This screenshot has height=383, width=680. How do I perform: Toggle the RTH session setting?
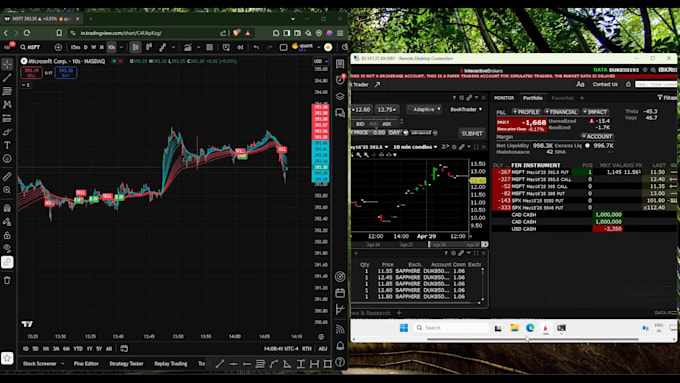click(x=307, y=348)
